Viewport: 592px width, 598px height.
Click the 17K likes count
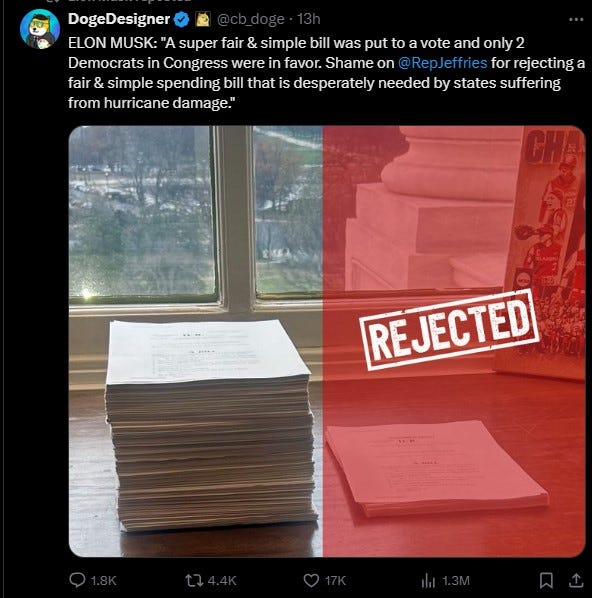point(335,580)
